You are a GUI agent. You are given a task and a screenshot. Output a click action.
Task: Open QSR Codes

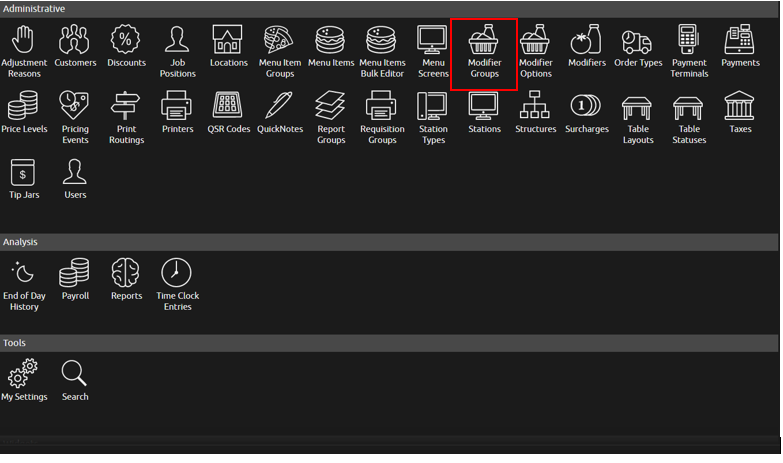coord(228,112)
